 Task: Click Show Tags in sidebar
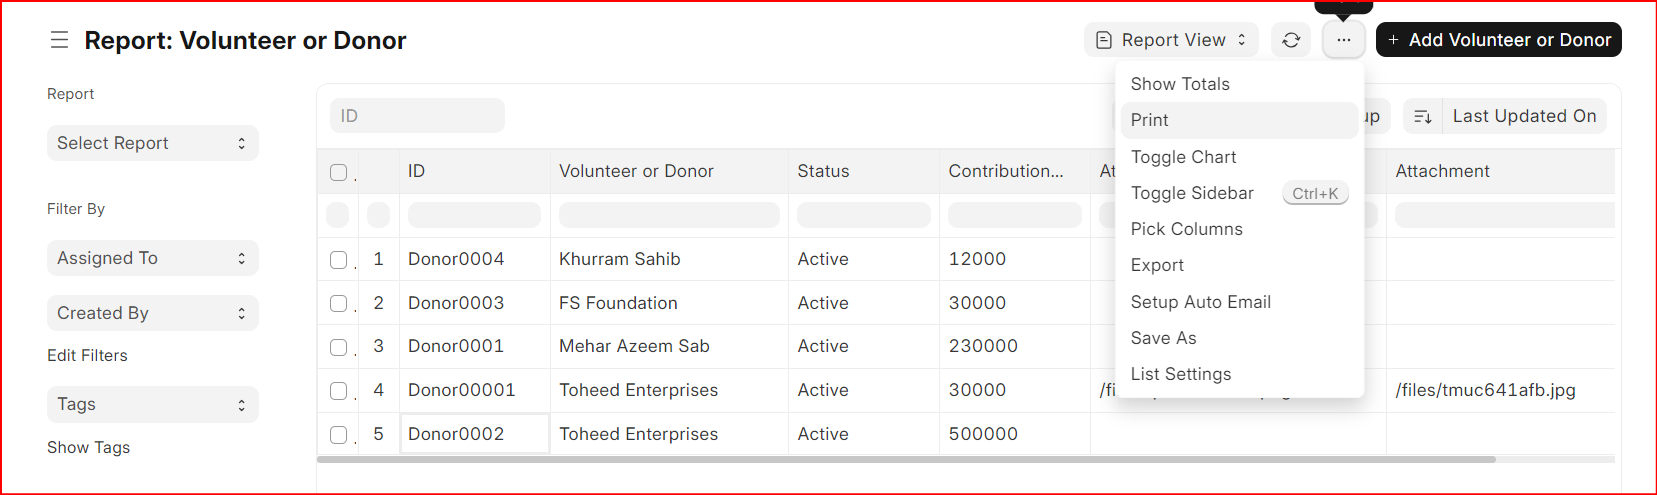(x=88, y=447)
